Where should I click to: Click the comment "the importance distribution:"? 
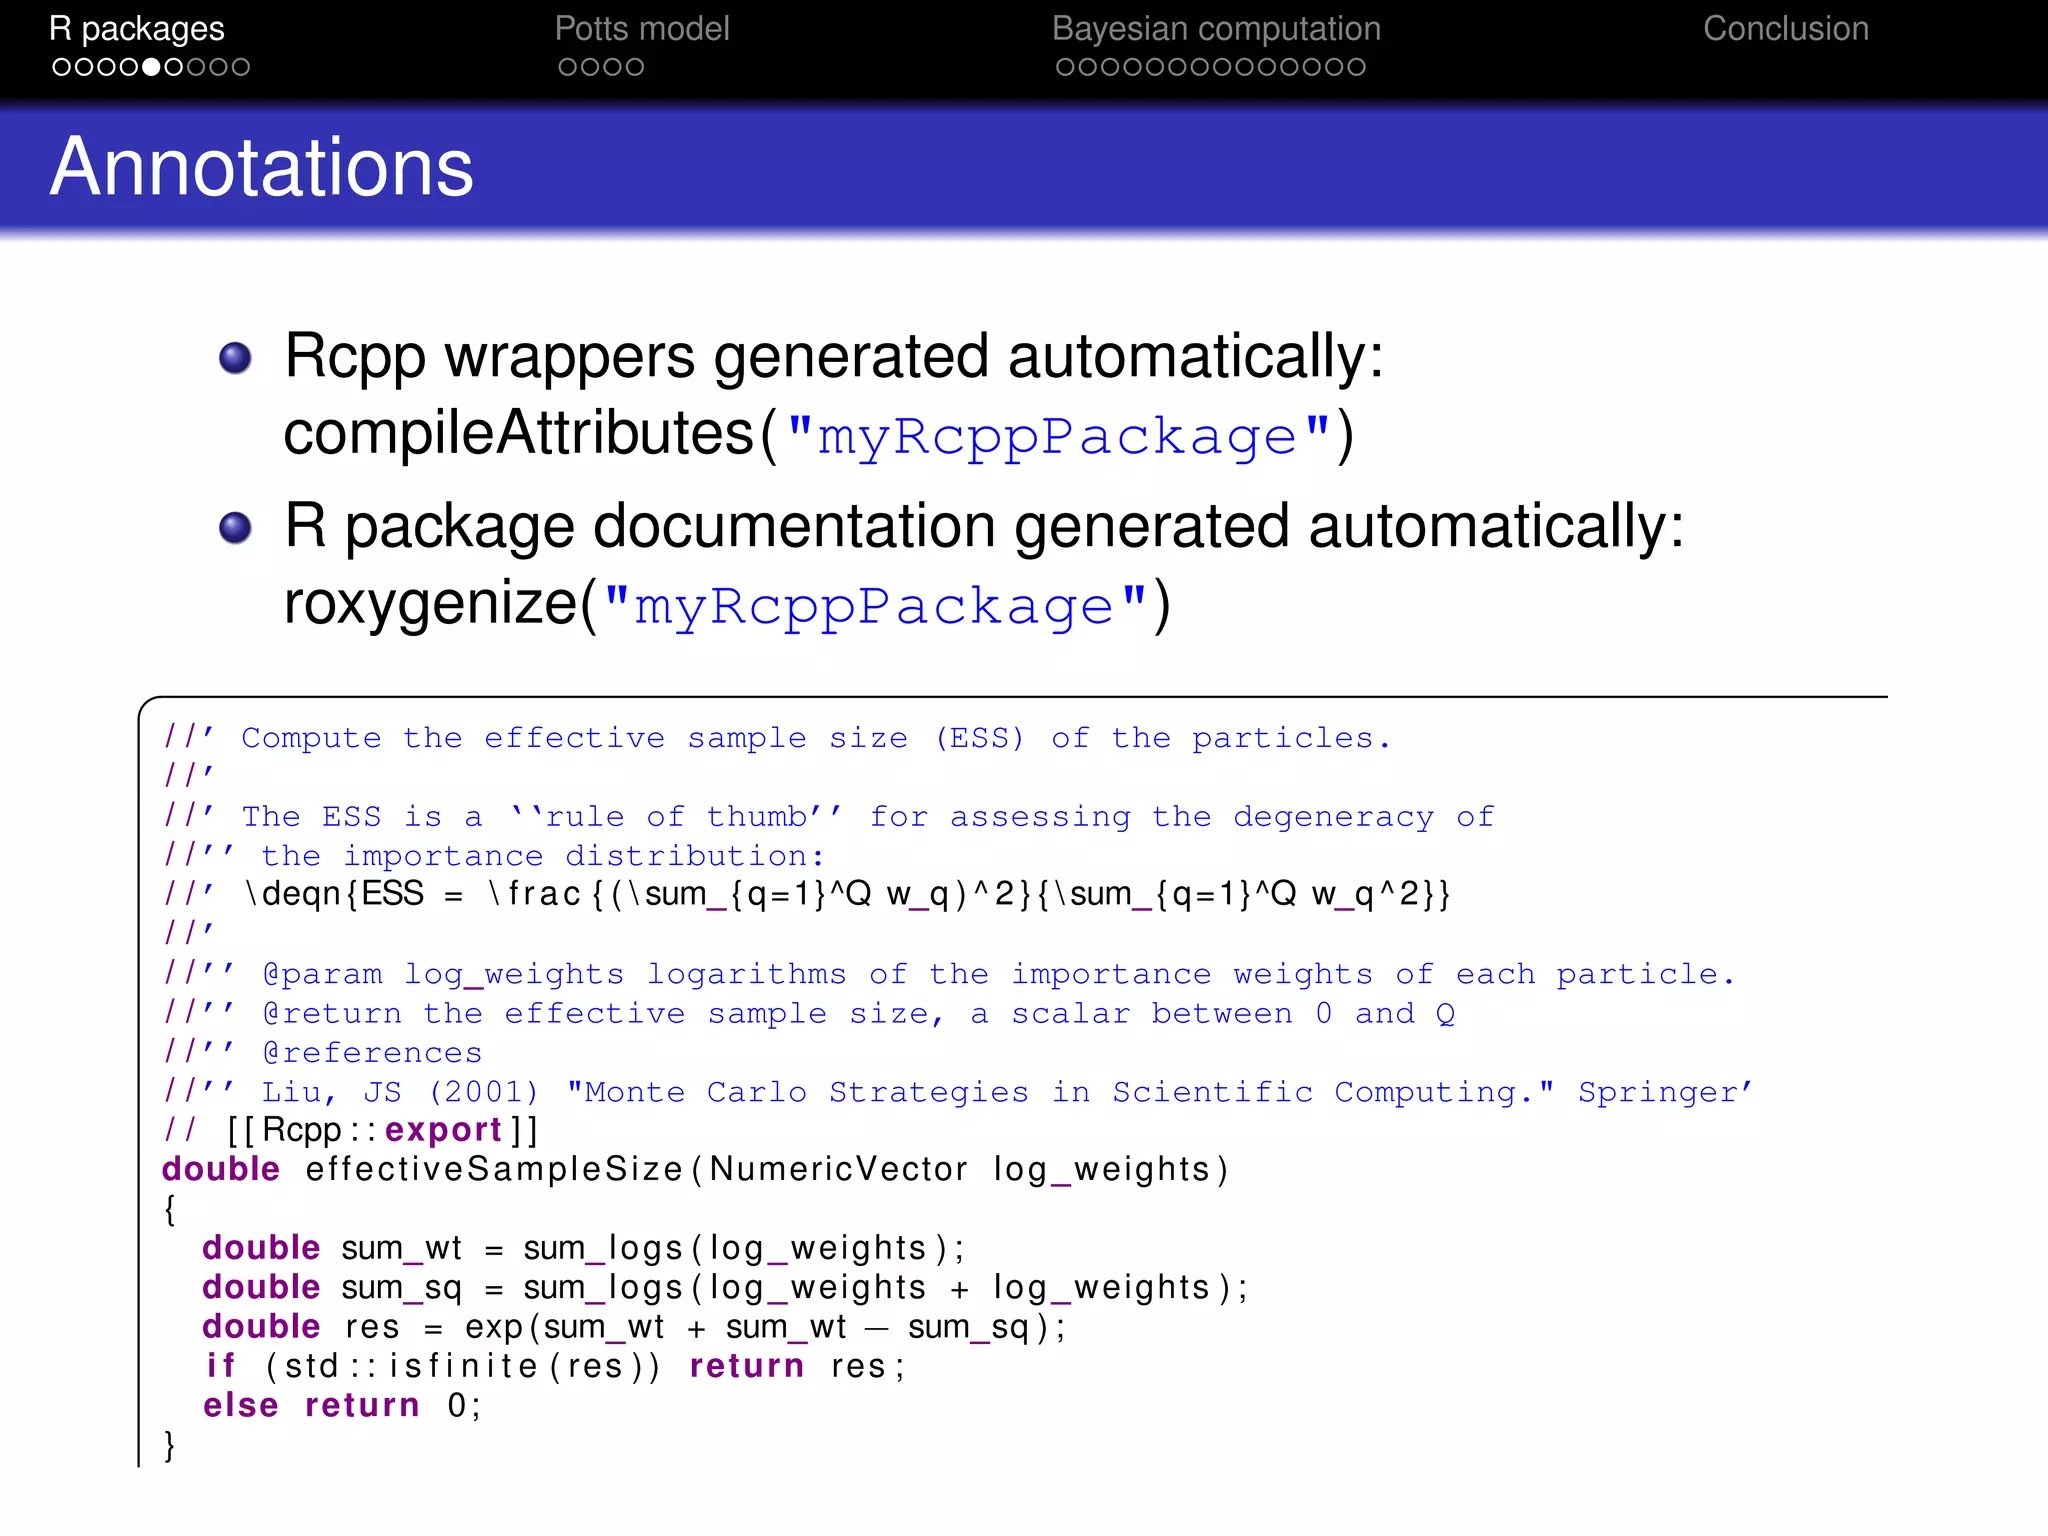[494, 856]
